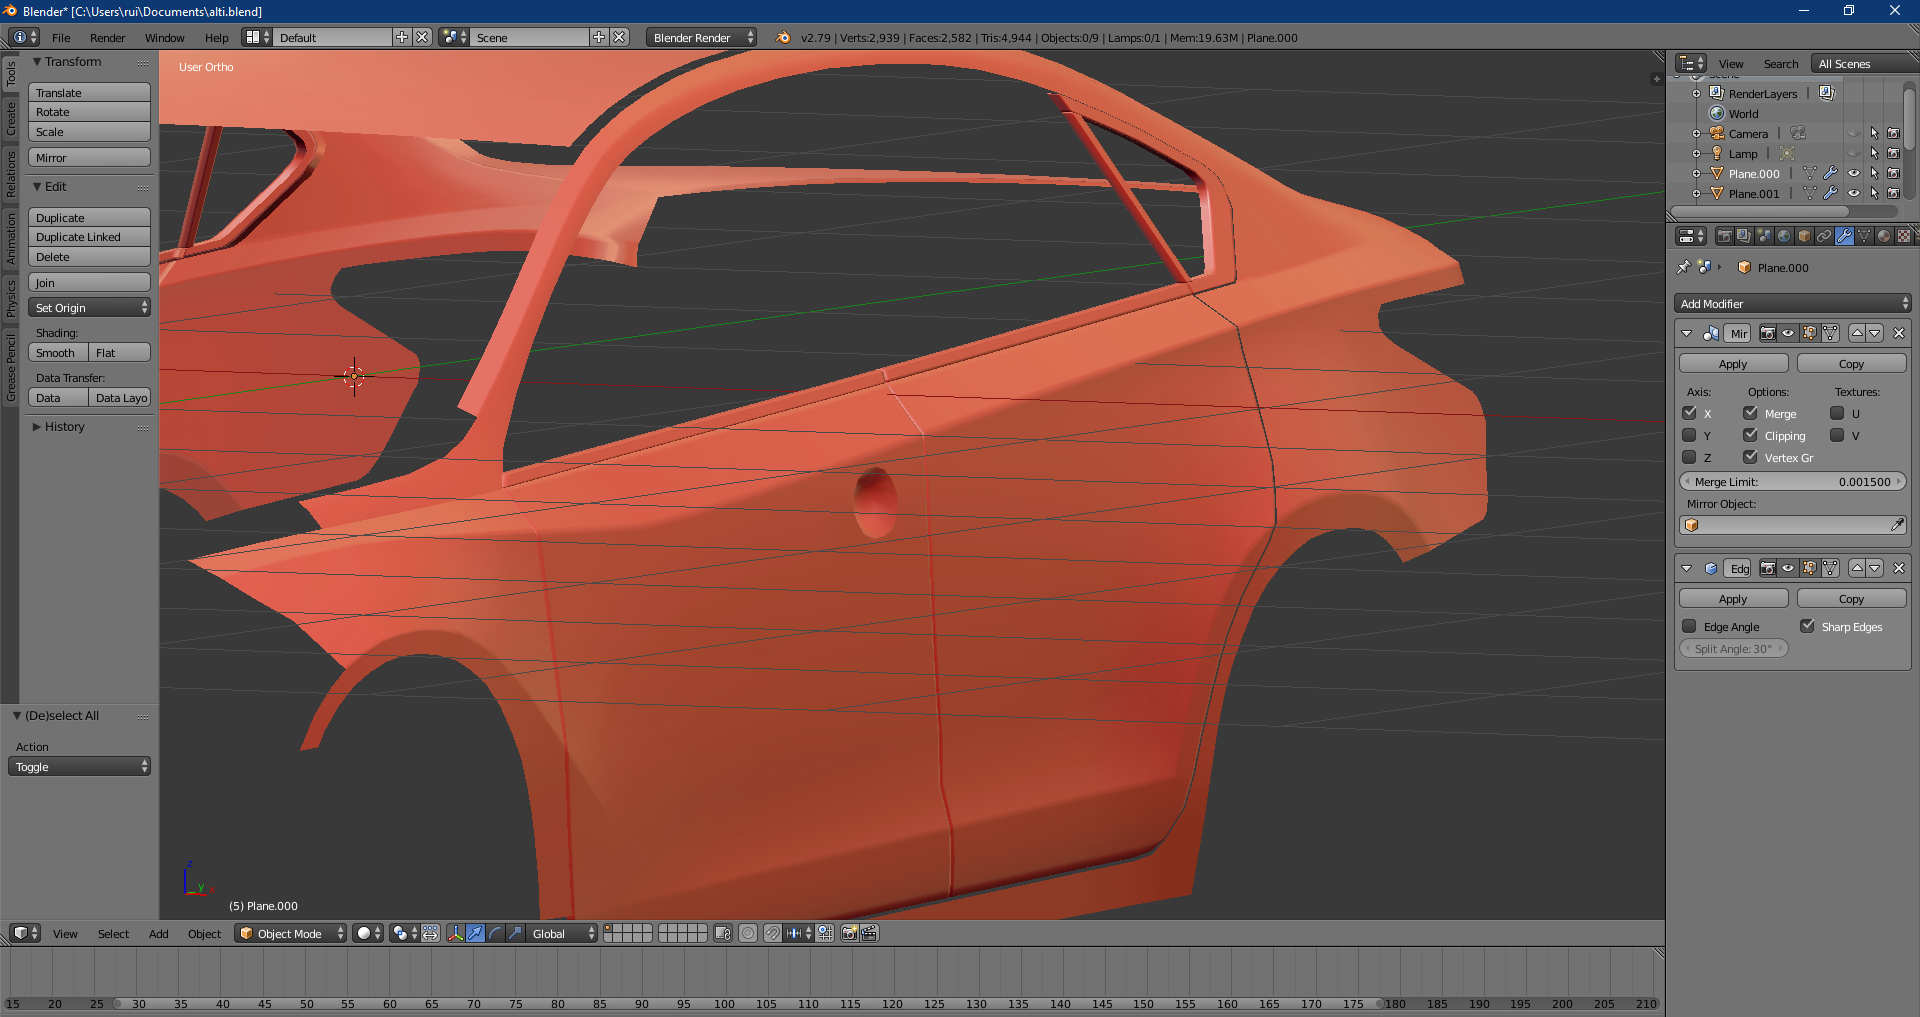
Task: Enable the Y axis mirror checkbox
Action: tap(1690, 436)
